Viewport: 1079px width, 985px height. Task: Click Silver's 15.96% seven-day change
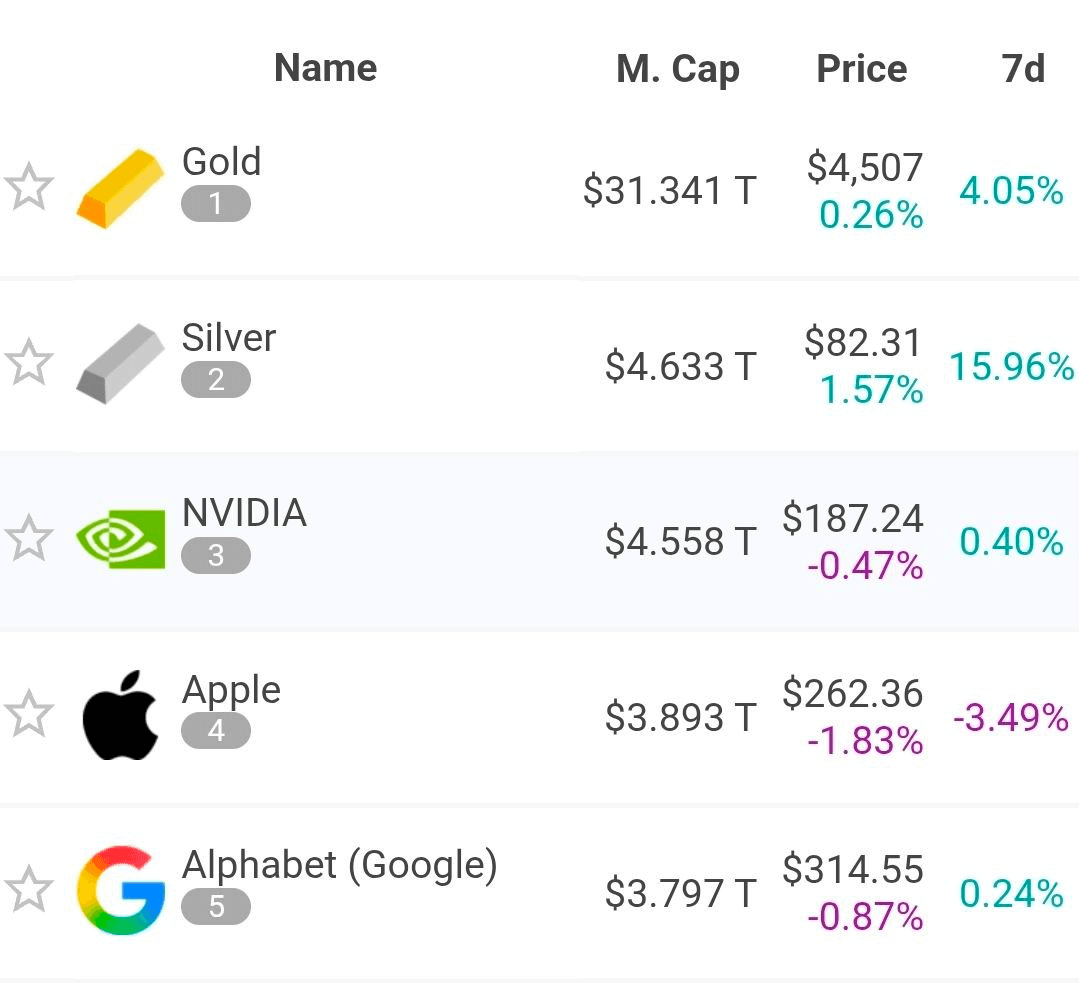[1011, 367]
